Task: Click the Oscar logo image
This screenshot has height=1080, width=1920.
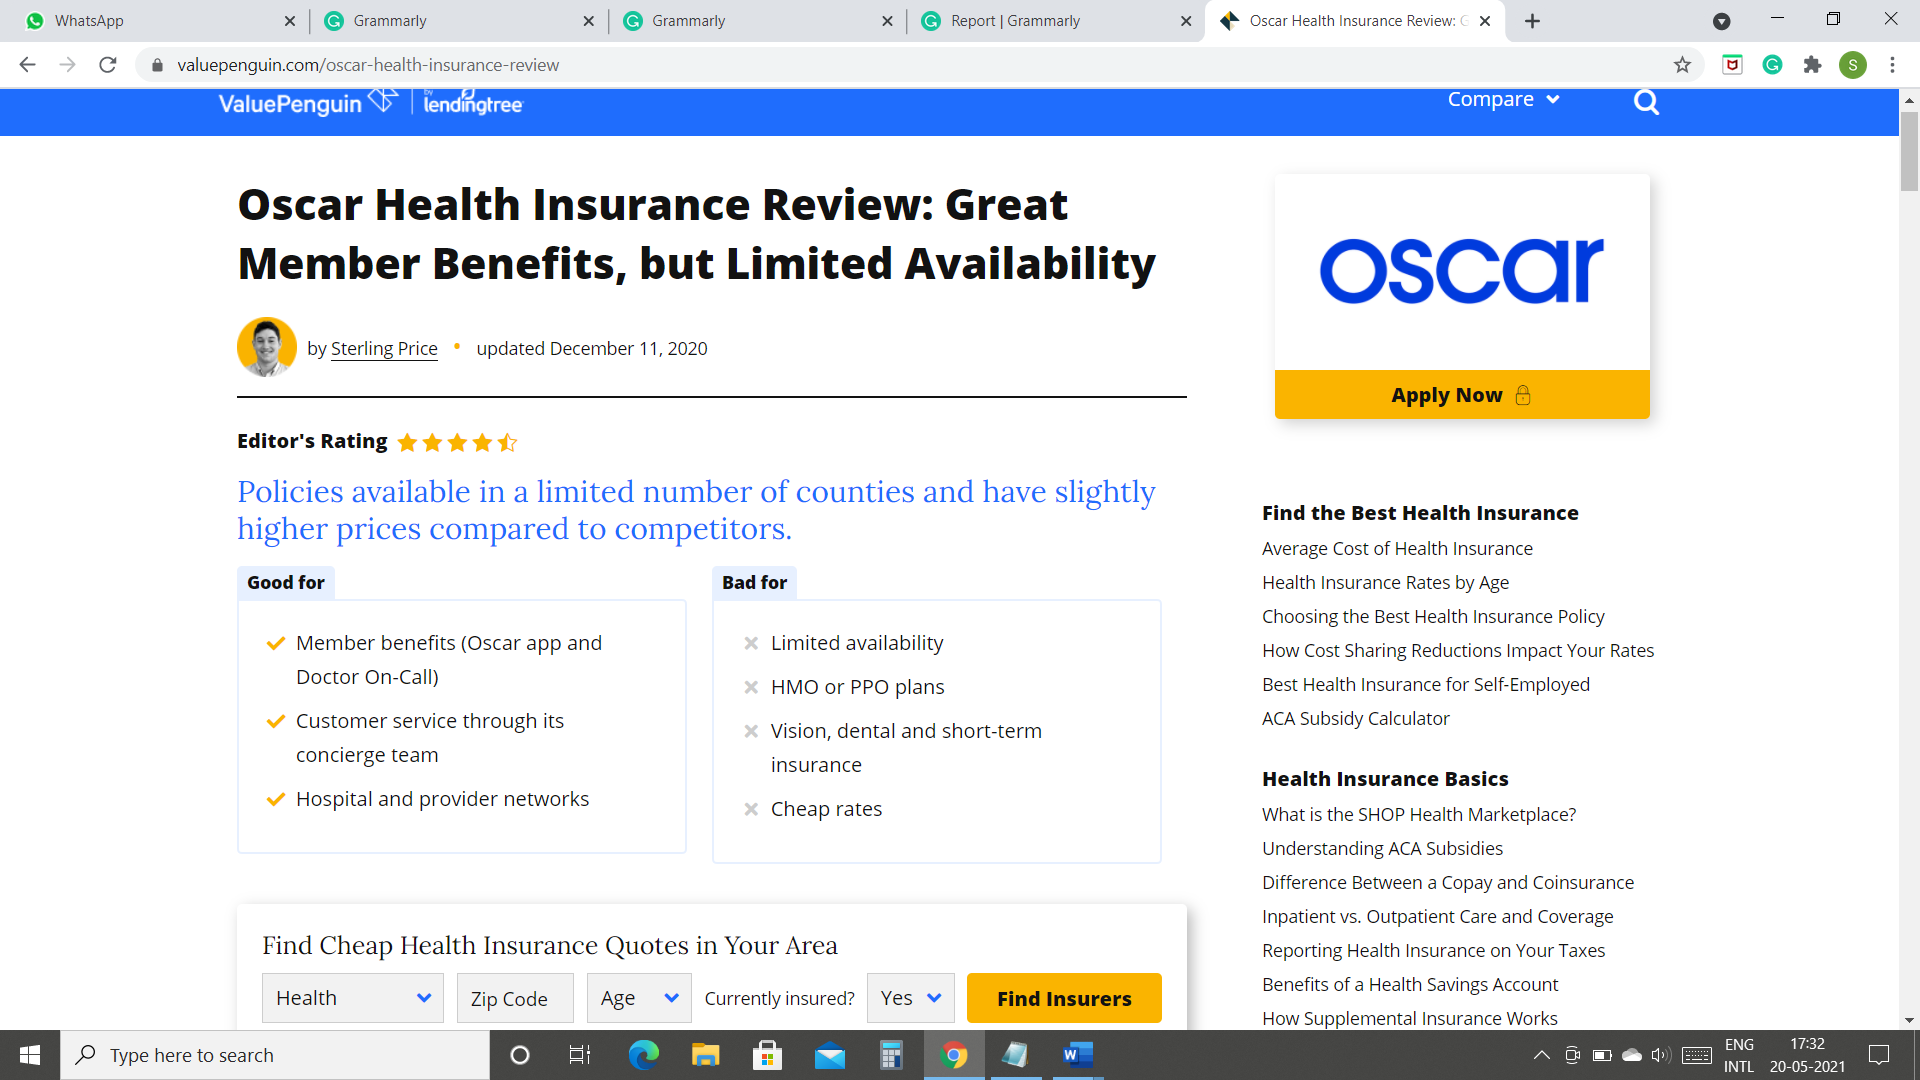Action: coord(1461,271)
